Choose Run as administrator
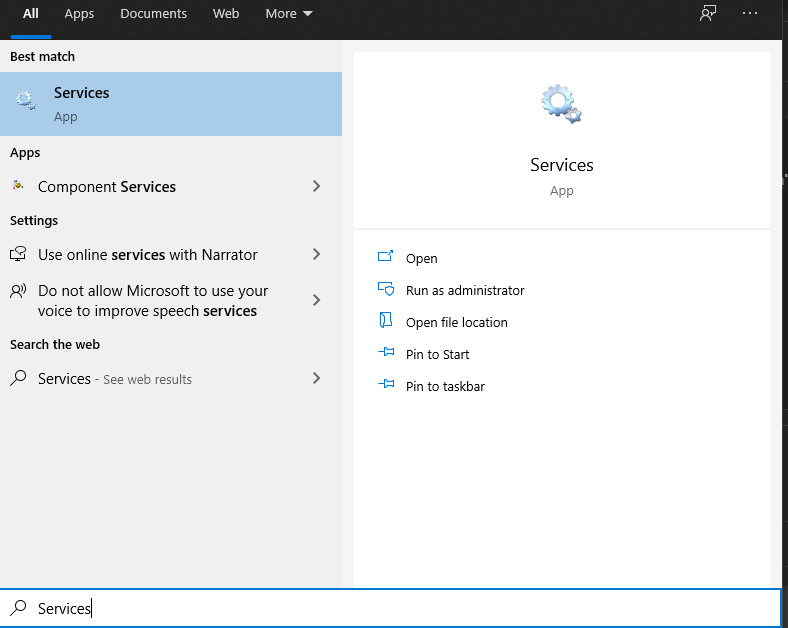 coord(464,290)
